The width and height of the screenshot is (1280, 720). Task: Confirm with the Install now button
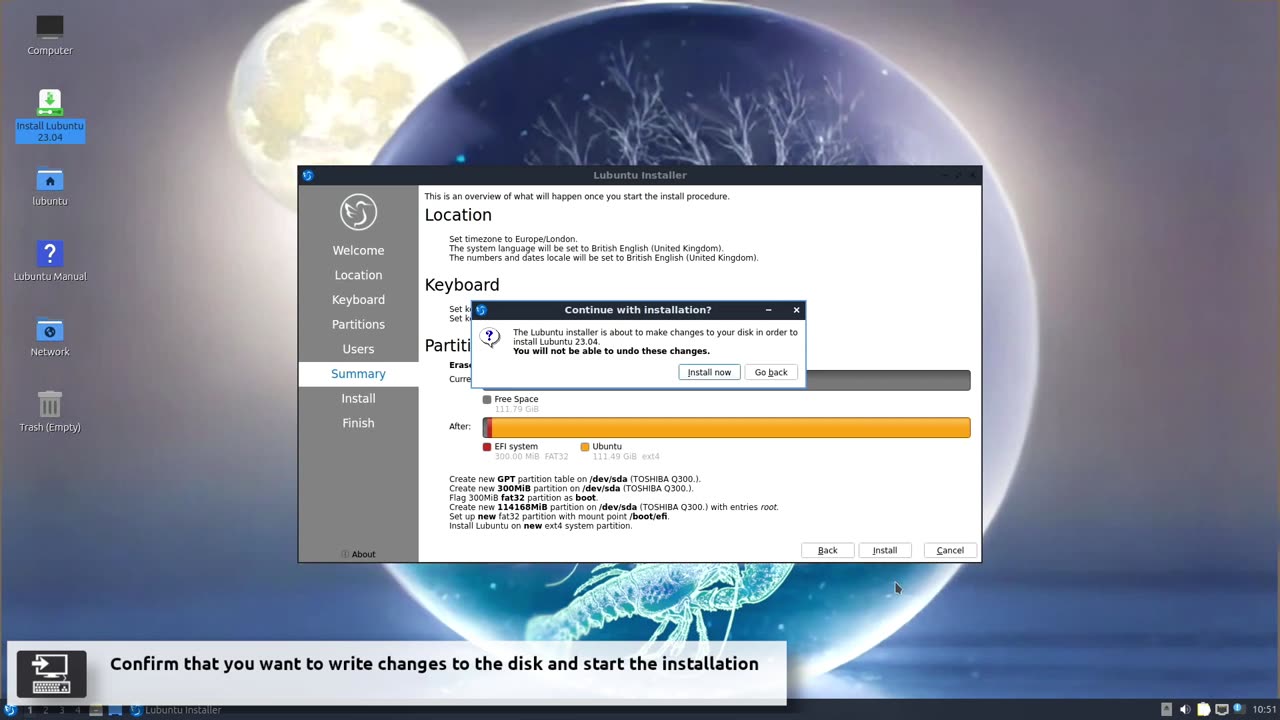click(x=709, y=372)
